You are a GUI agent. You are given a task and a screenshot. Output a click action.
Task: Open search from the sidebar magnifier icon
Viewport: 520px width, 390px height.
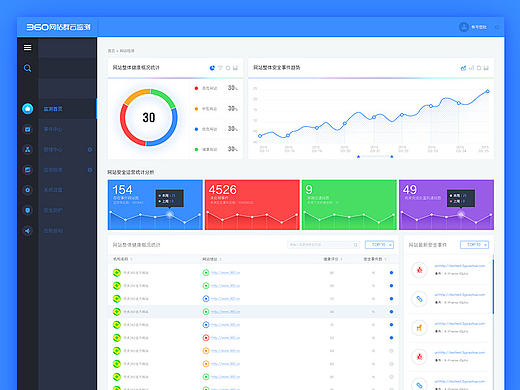coord(28,68)
